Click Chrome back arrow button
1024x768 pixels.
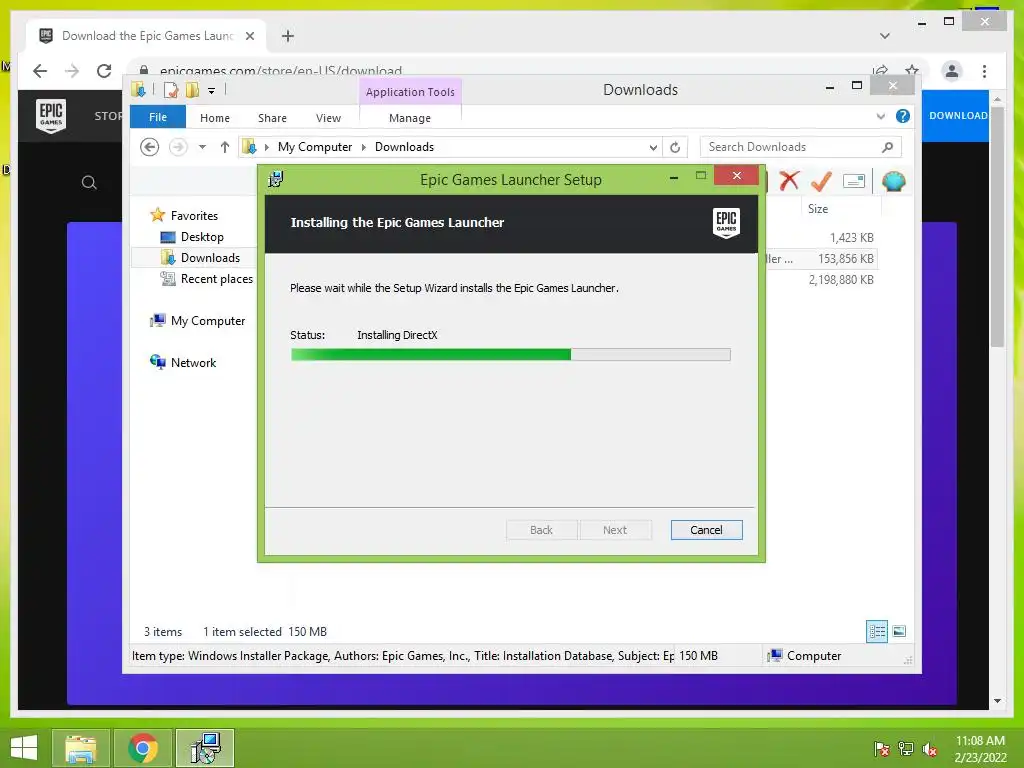coord(40,71)
